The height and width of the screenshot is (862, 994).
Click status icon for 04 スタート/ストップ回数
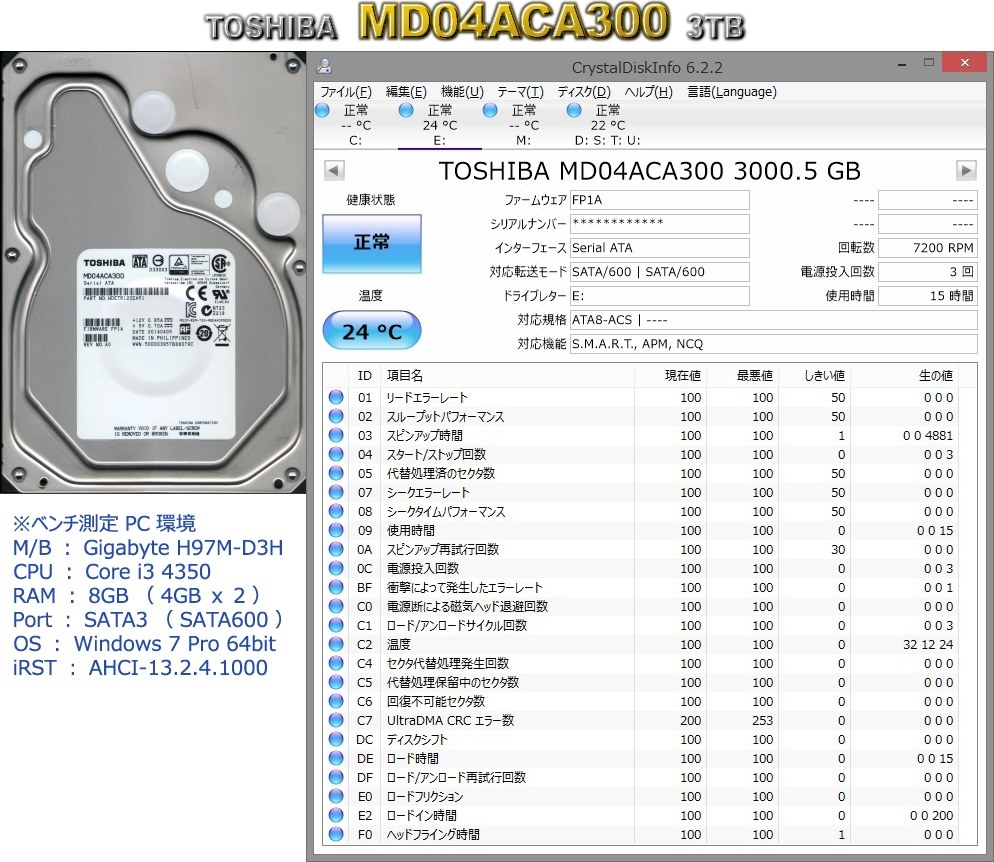click(x=336, y=454)
